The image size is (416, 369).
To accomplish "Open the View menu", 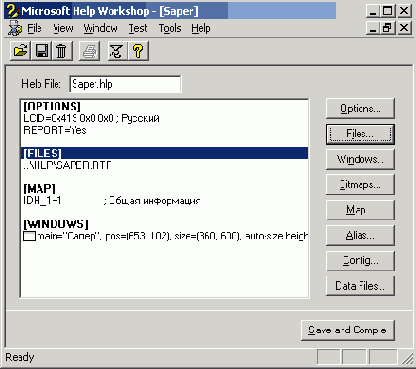I will click(x=63, y=29).
